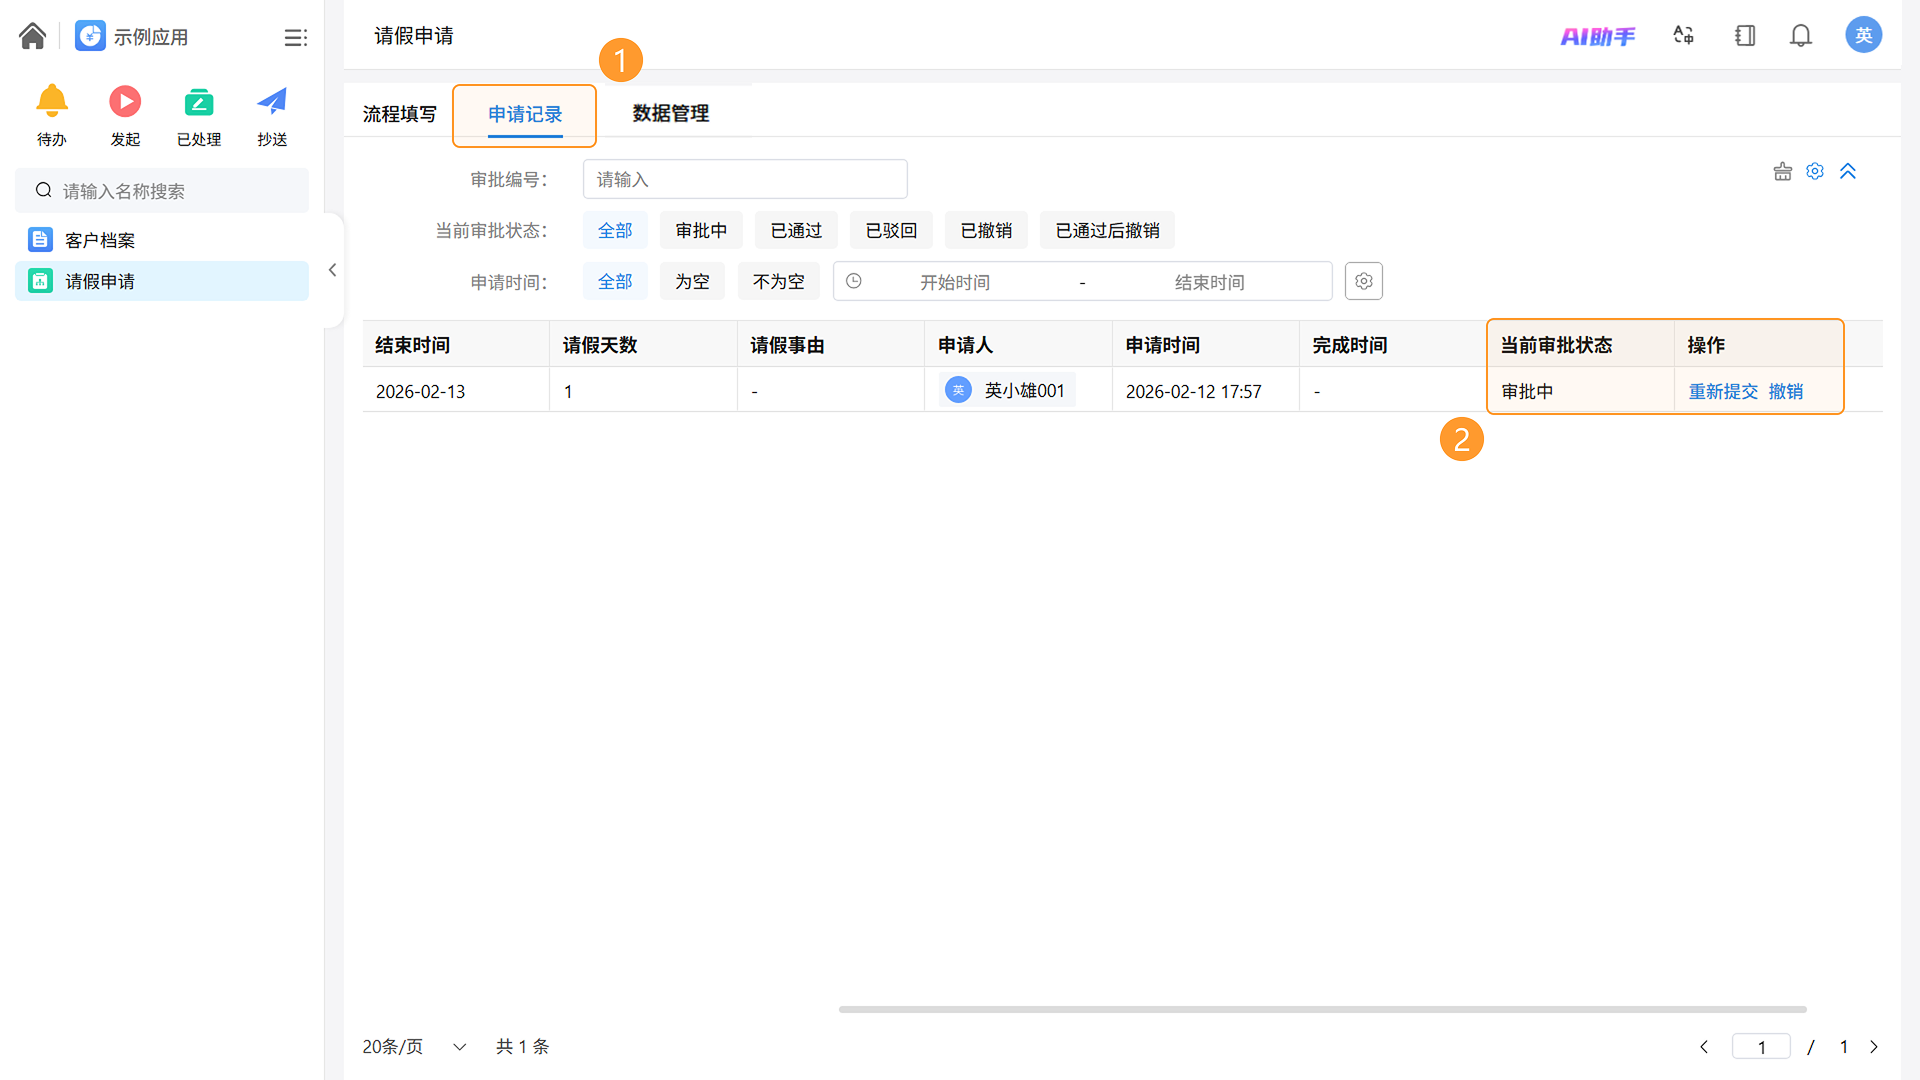Screen dimensions: 1920x1080
Task: Click the horizontal table scrollbar
Action: 1322,1009
